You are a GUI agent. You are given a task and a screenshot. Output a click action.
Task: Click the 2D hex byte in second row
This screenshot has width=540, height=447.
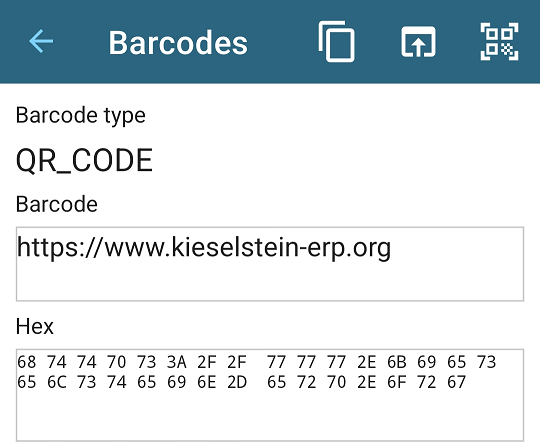click(237, 382)
